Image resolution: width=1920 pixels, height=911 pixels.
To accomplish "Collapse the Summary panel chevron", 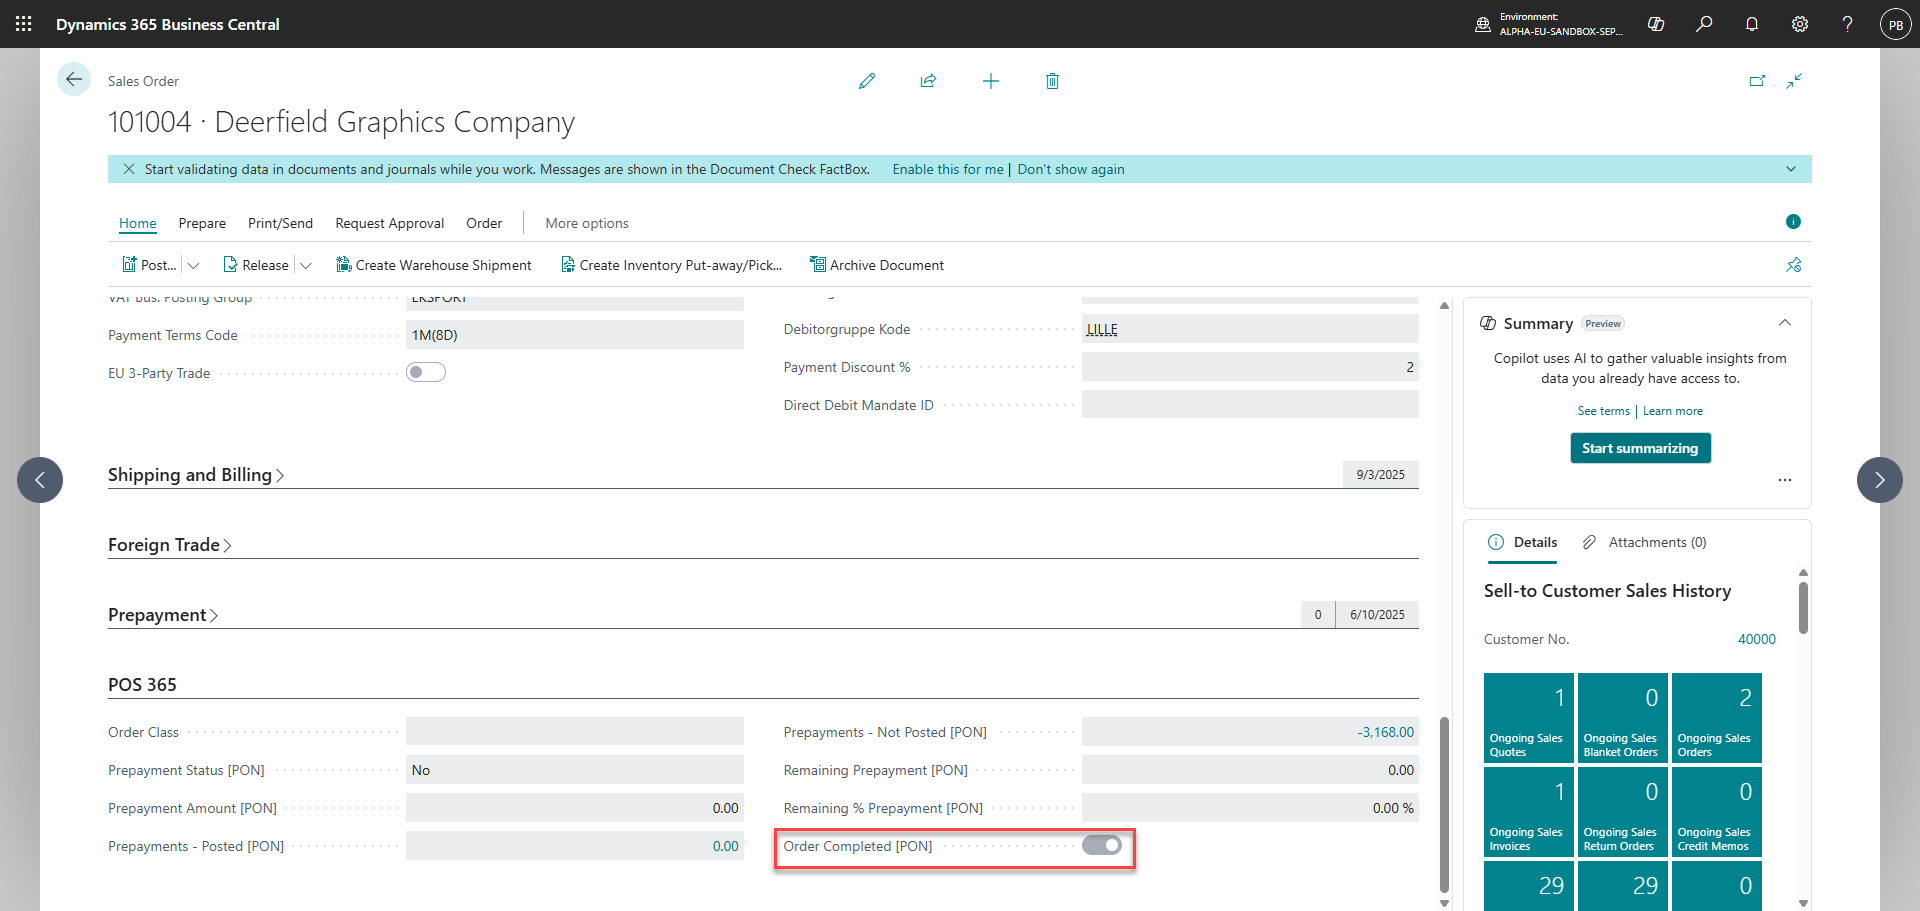I will point(1785,323).
